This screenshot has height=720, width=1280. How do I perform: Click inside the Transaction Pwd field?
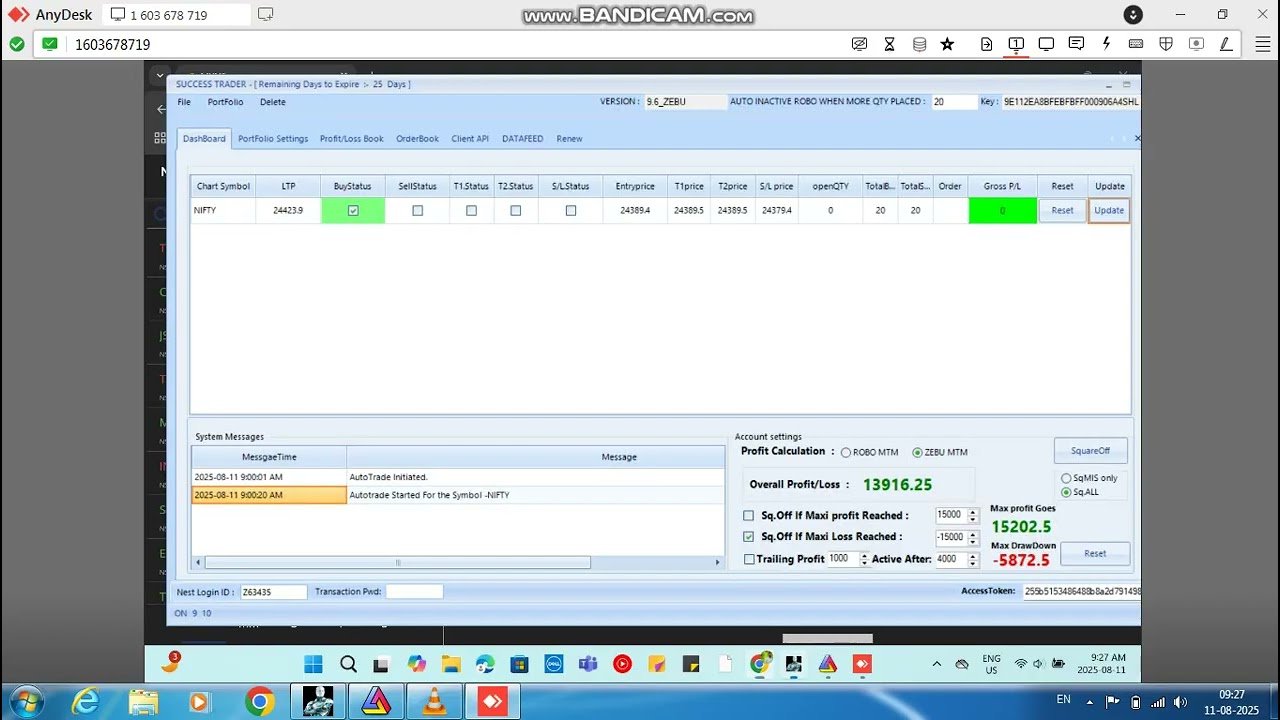point(413,591)
